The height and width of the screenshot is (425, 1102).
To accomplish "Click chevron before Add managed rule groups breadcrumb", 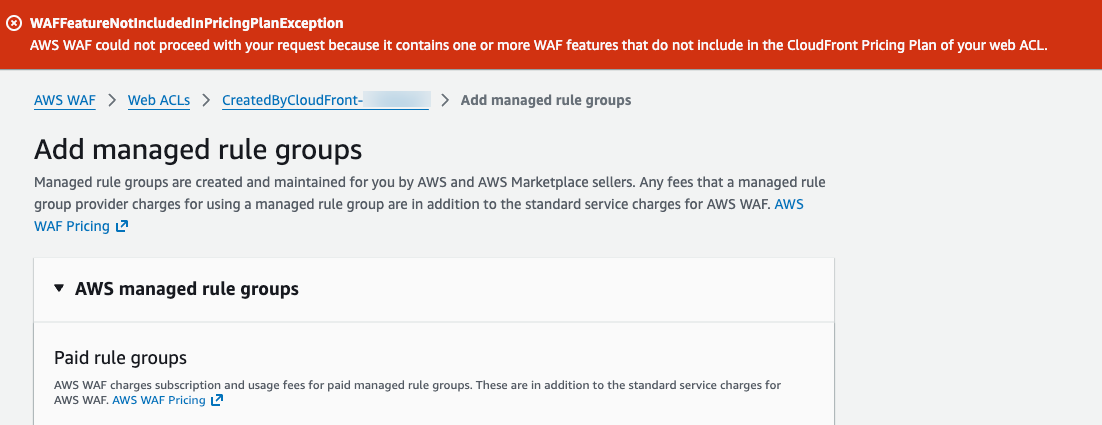I will point(444,100).
